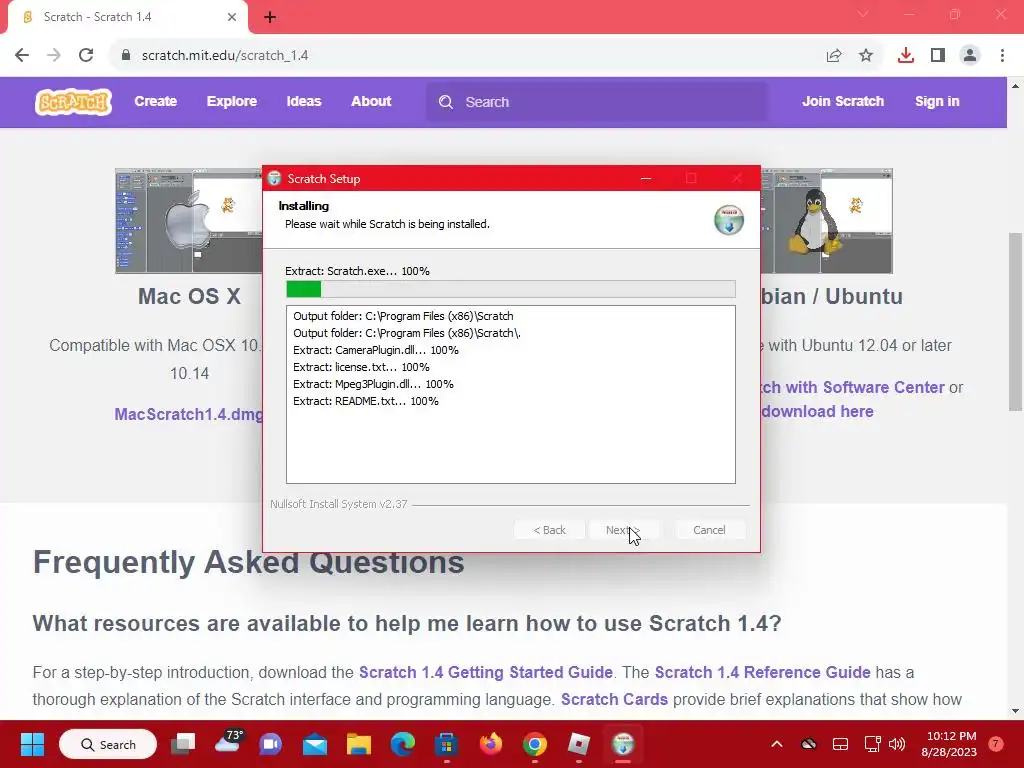Open the Create menu item

coord(155,101)
